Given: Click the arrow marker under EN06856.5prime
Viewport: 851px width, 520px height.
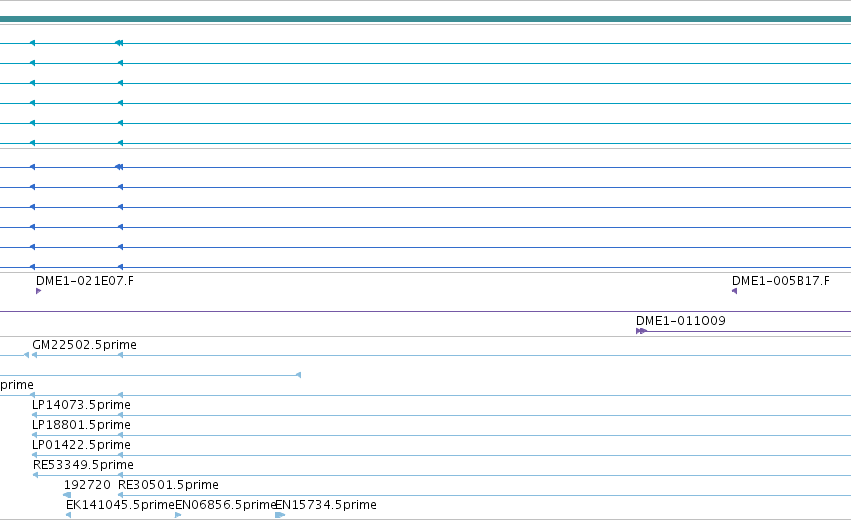Looking at the screenshot, I should (178, 515).
